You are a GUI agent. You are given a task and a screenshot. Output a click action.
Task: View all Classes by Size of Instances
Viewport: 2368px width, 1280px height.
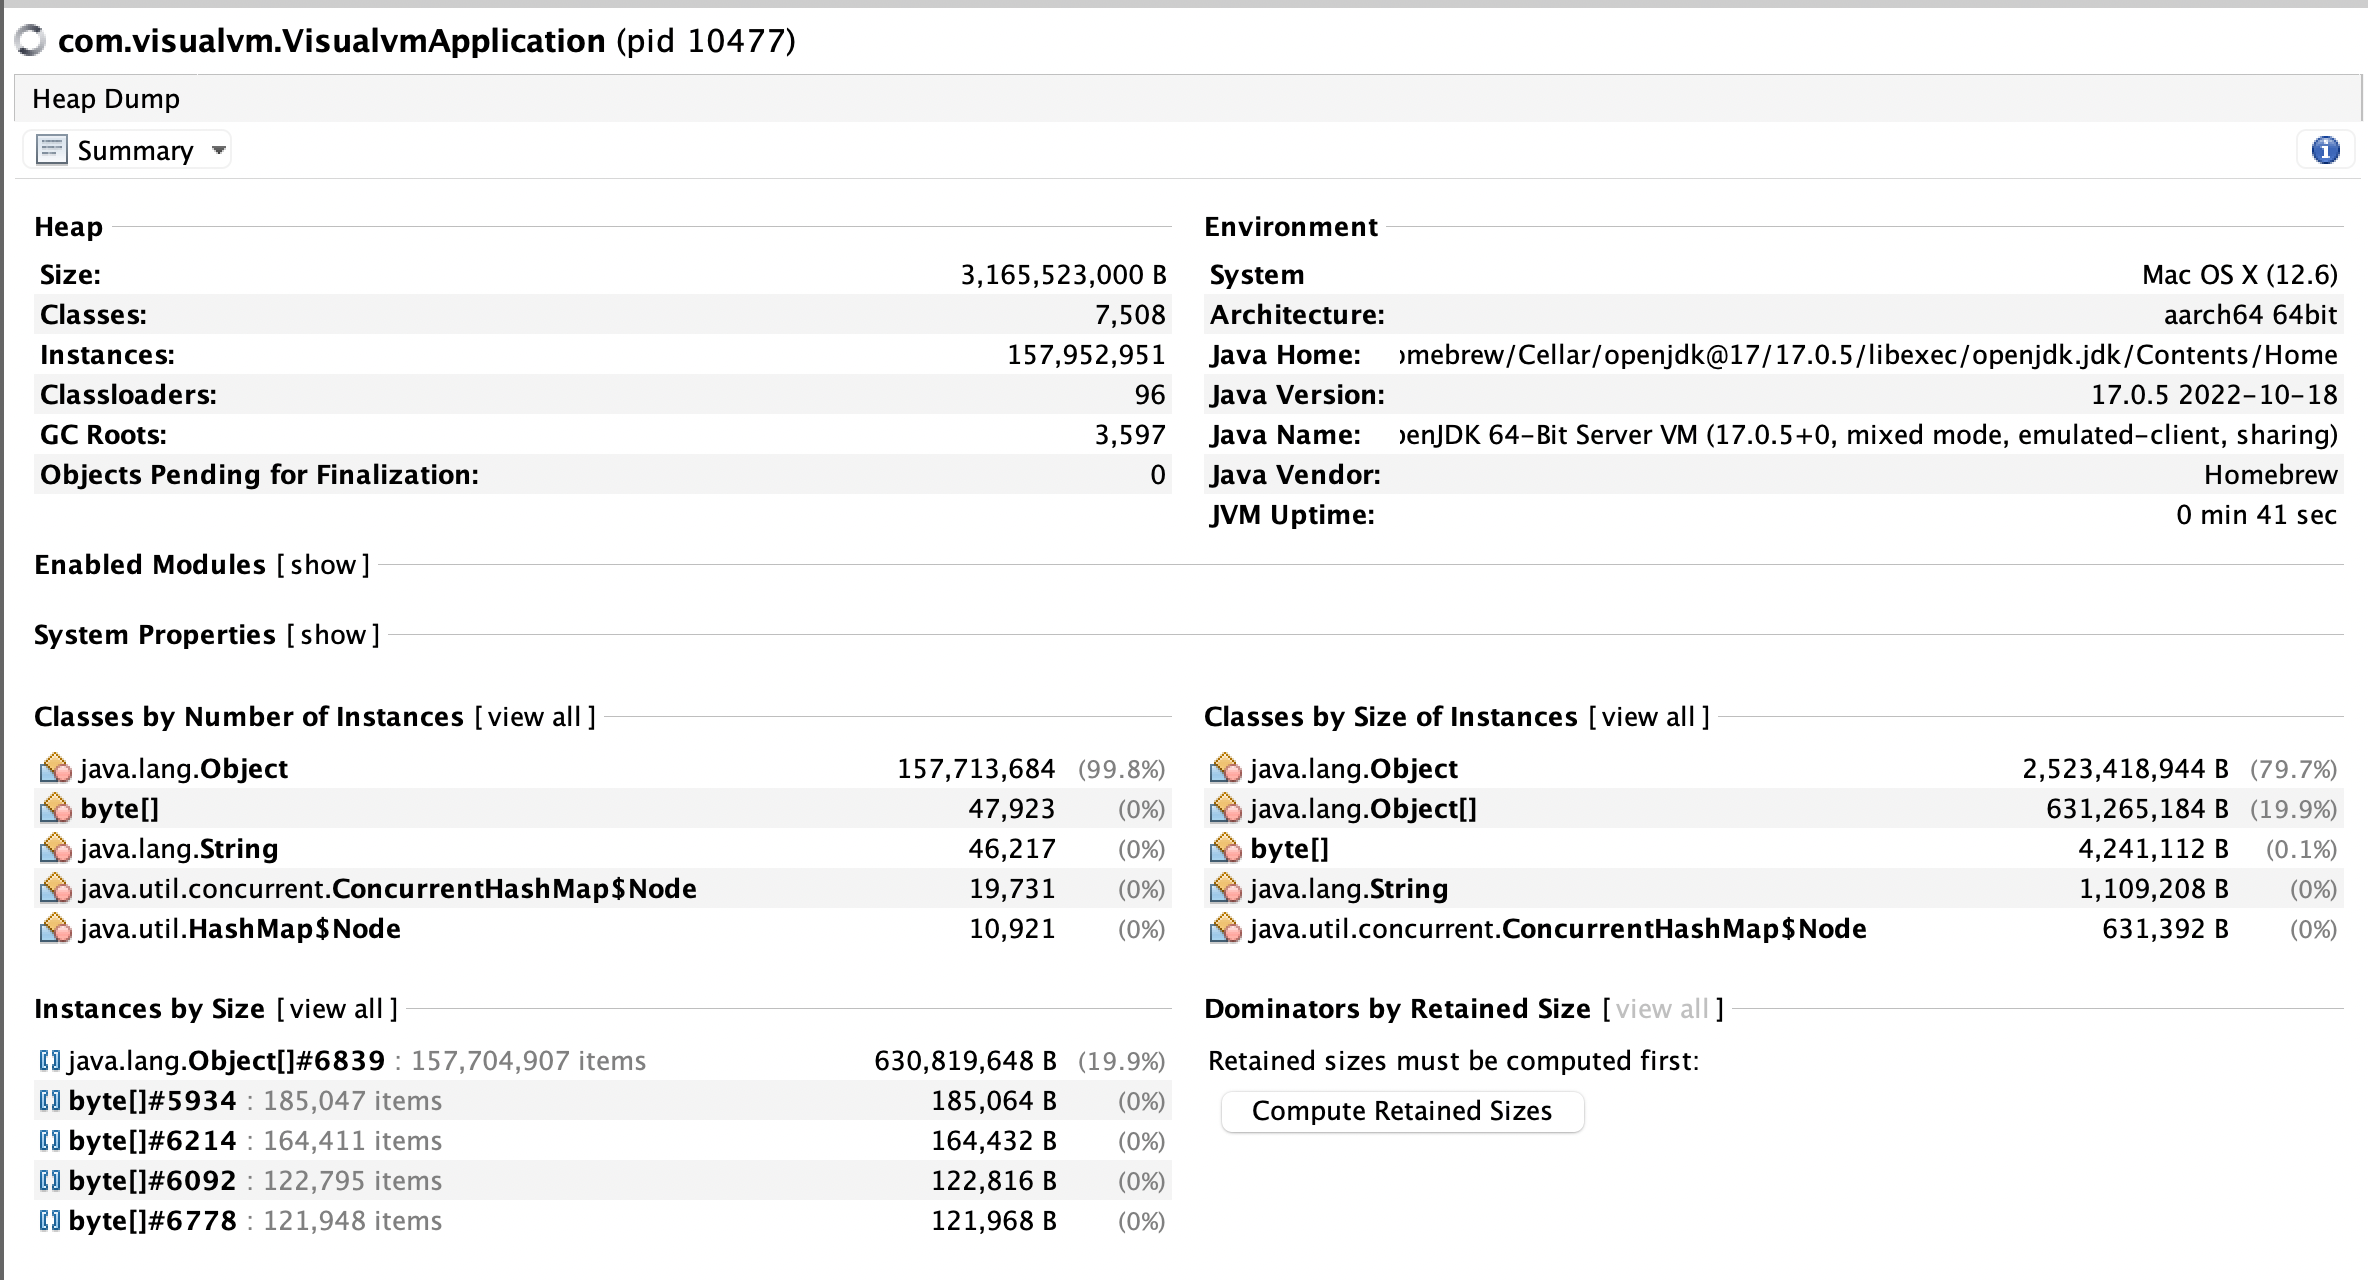tap(1648, 717)
